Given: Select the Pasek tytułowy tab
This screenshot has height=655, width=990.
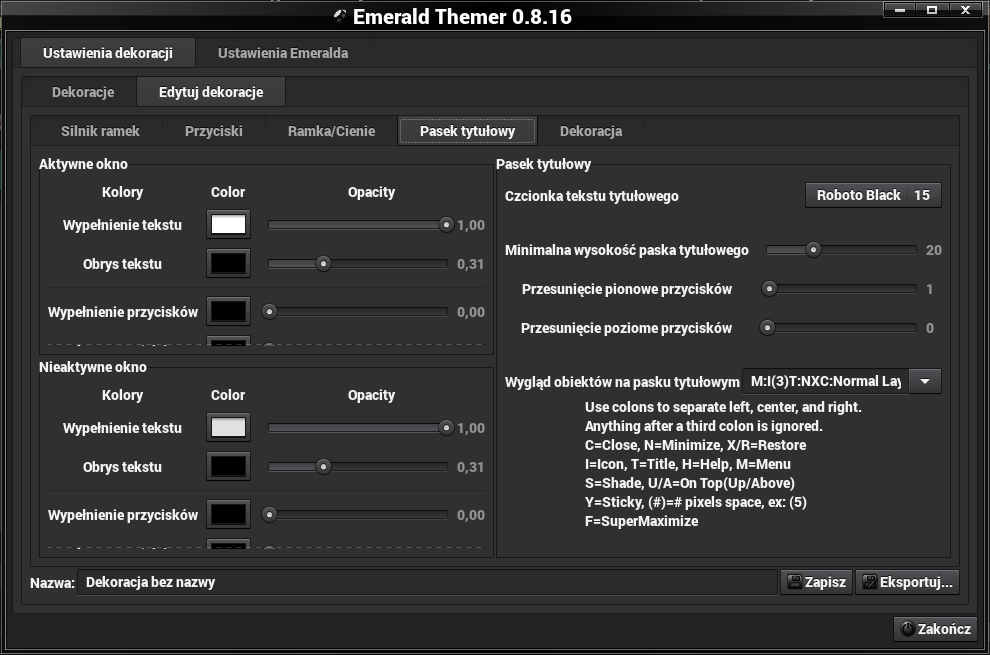Looking at the screenshot, I should click(x=467, y=131).
